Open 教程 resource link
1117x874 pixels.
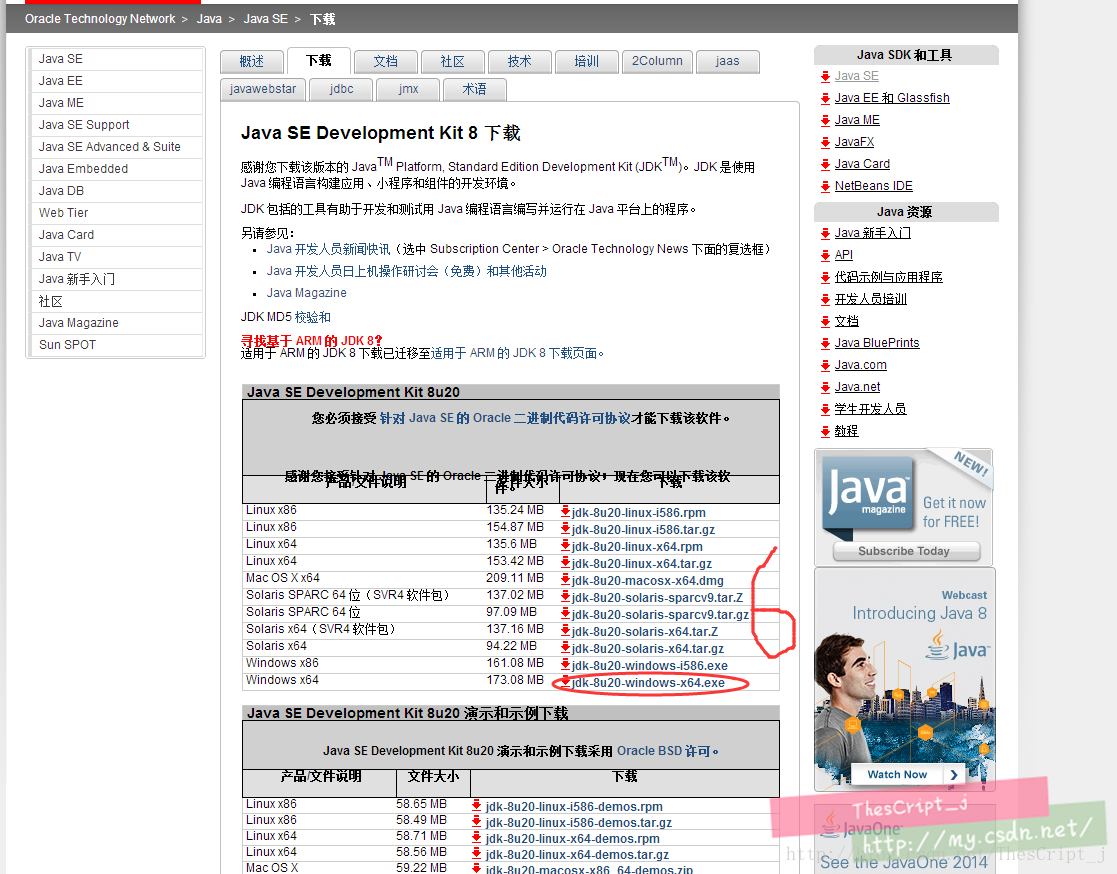tap(846, 431)
